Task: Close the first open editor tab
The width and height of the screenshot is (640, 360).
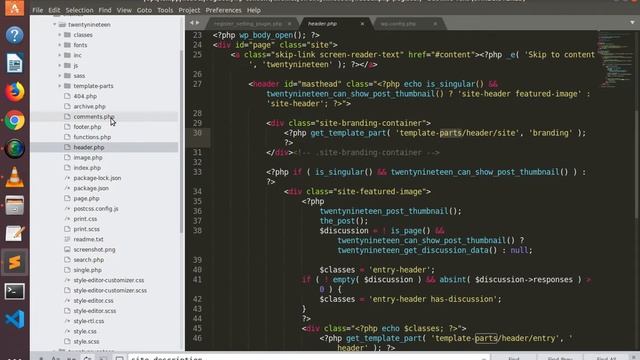Action: [289, 24]
